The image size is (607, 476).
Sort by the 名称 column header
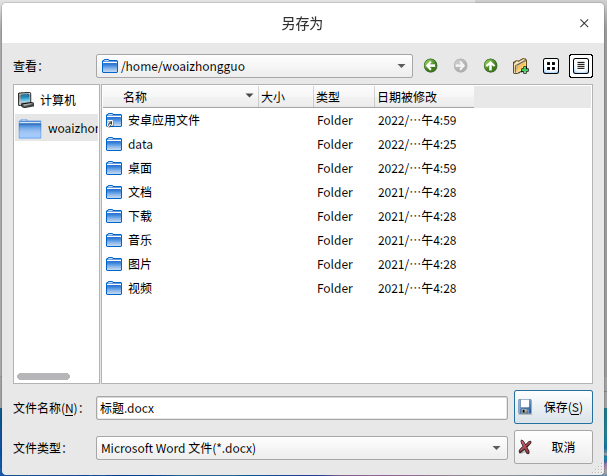point(180,97)
